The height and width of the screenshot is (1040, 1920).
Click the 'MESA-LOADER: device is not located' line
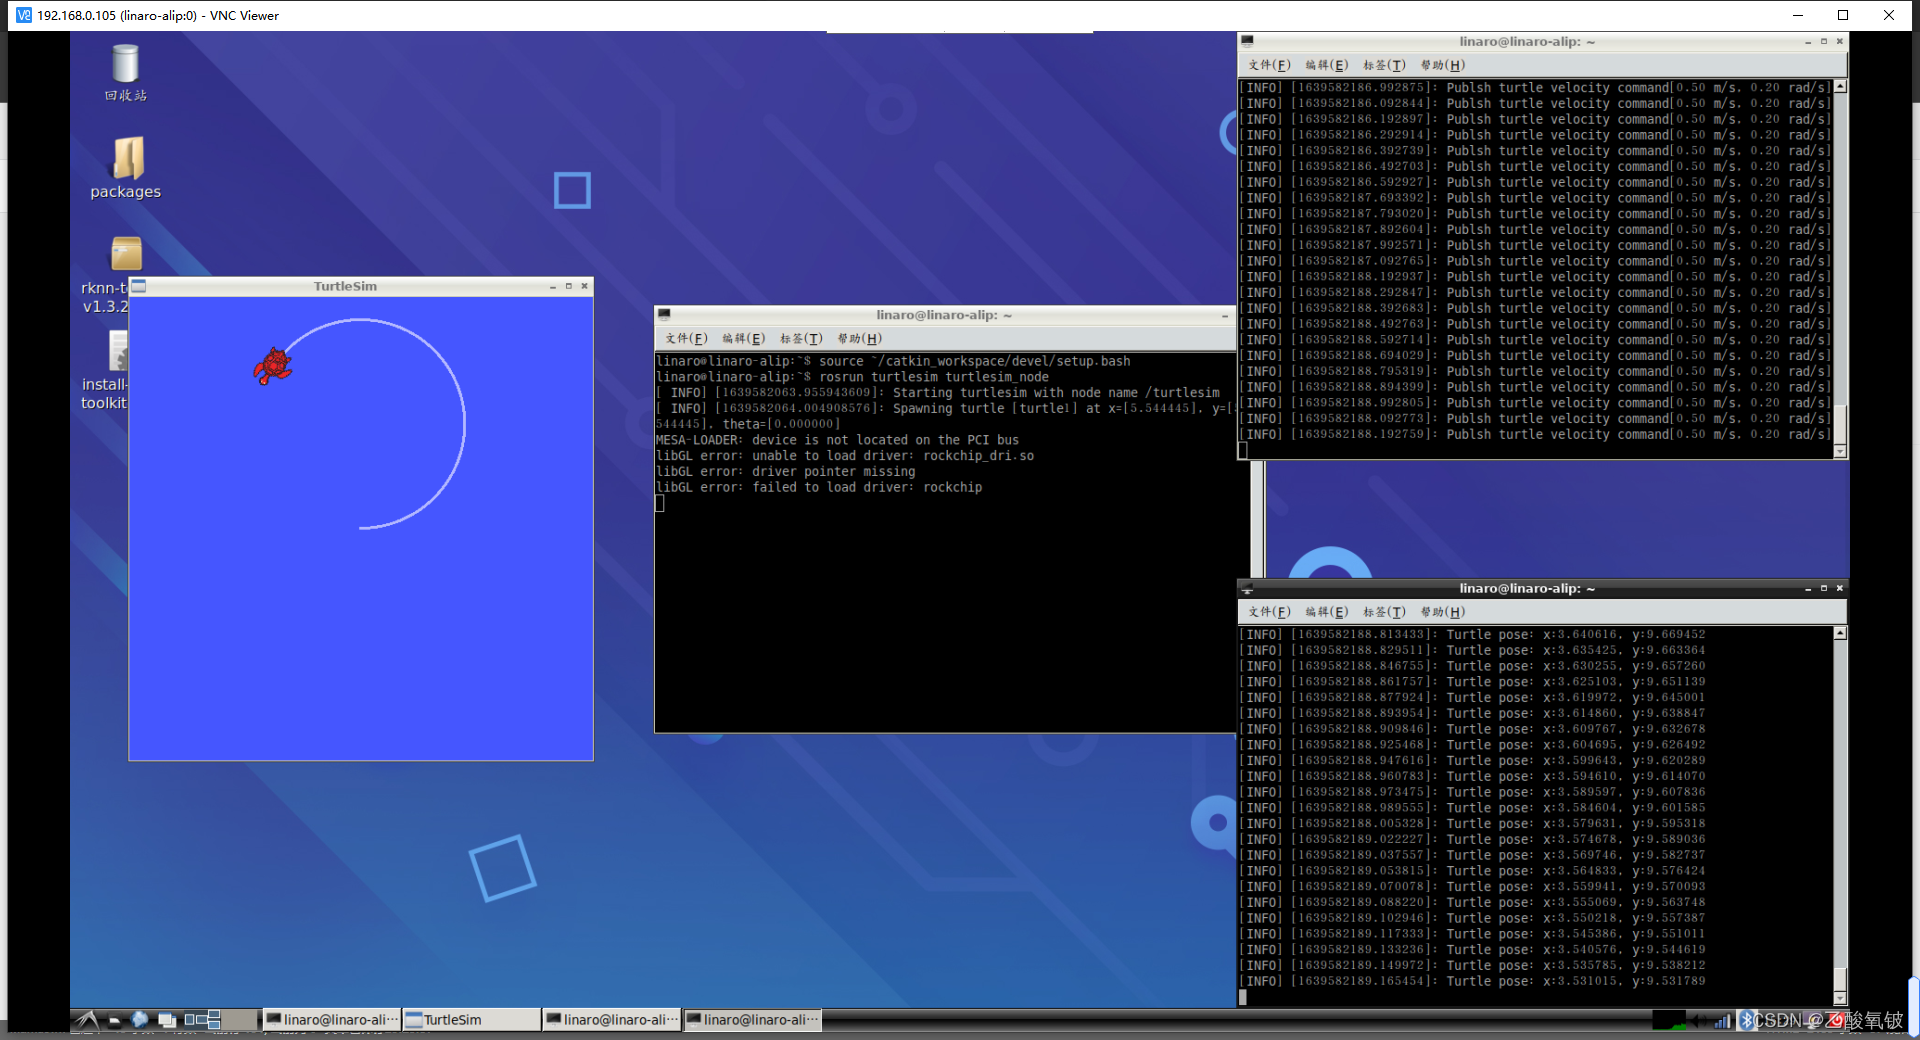(837, 440)
